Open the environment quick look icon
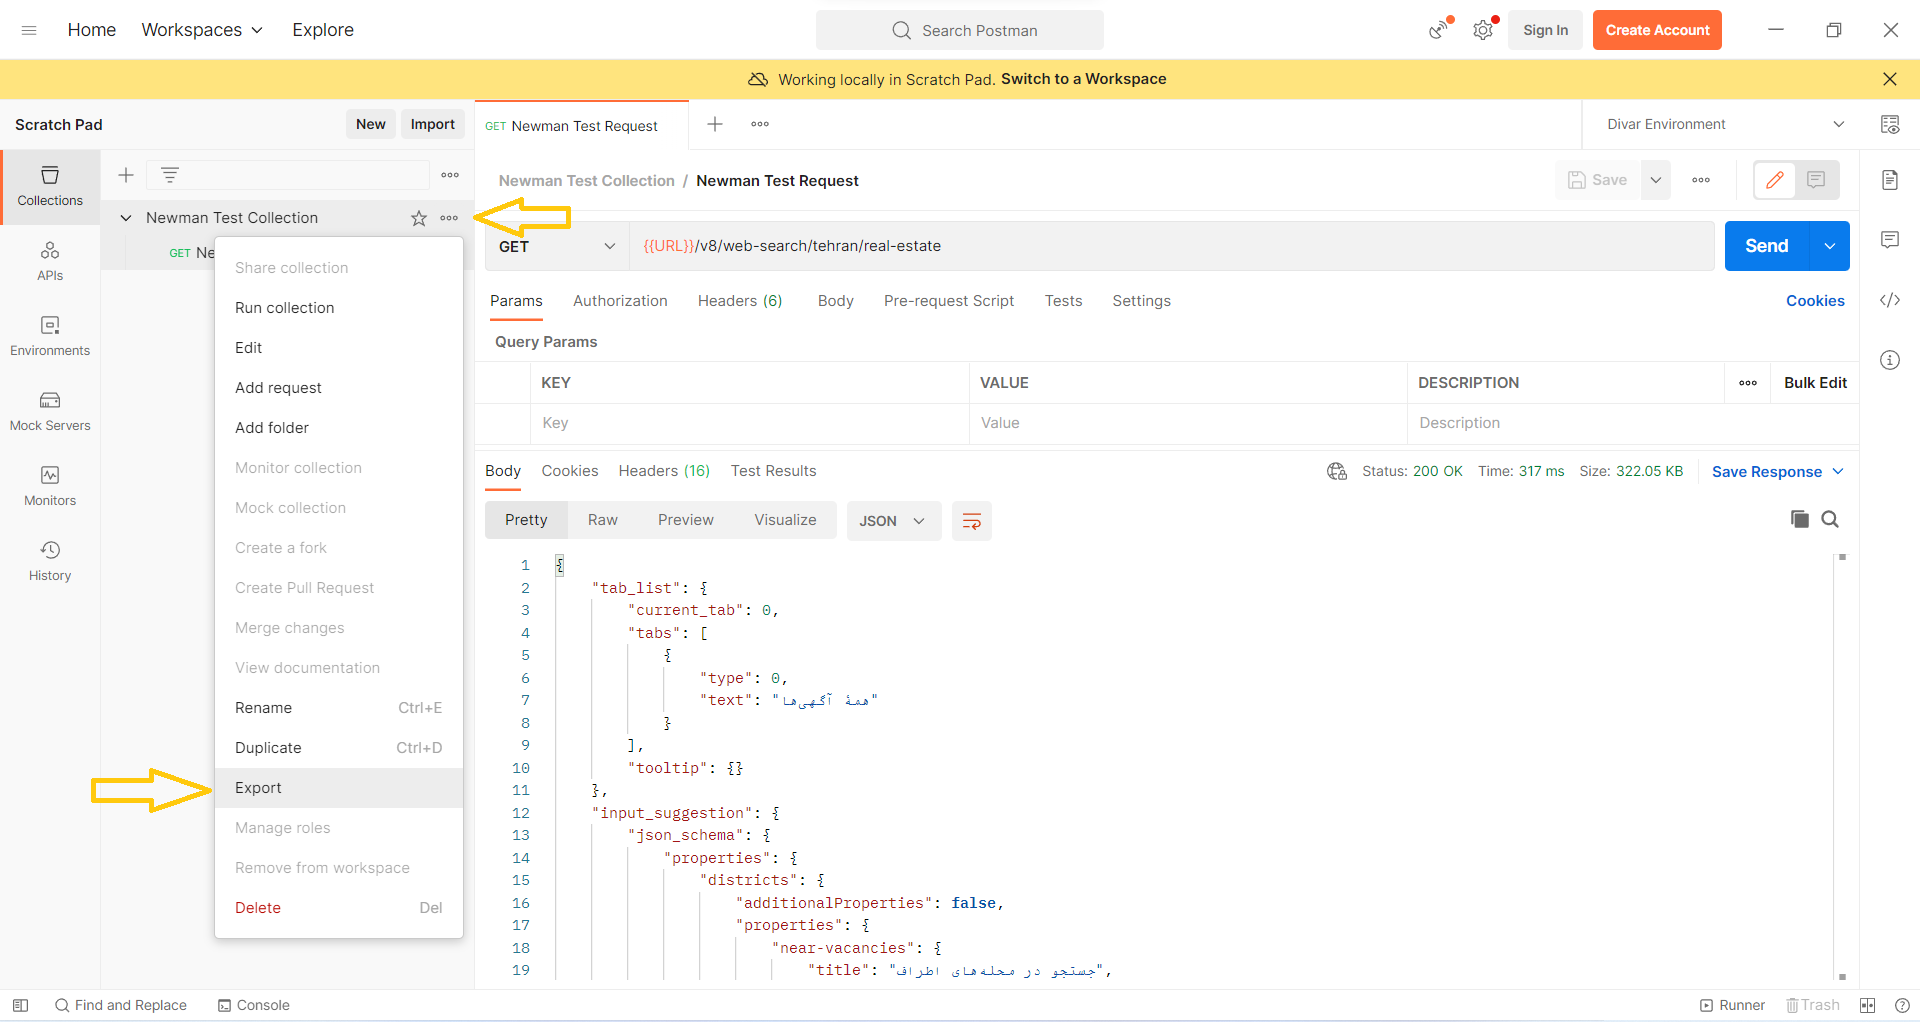This screenshot has width=1920, height=1022. point(1890,124)
